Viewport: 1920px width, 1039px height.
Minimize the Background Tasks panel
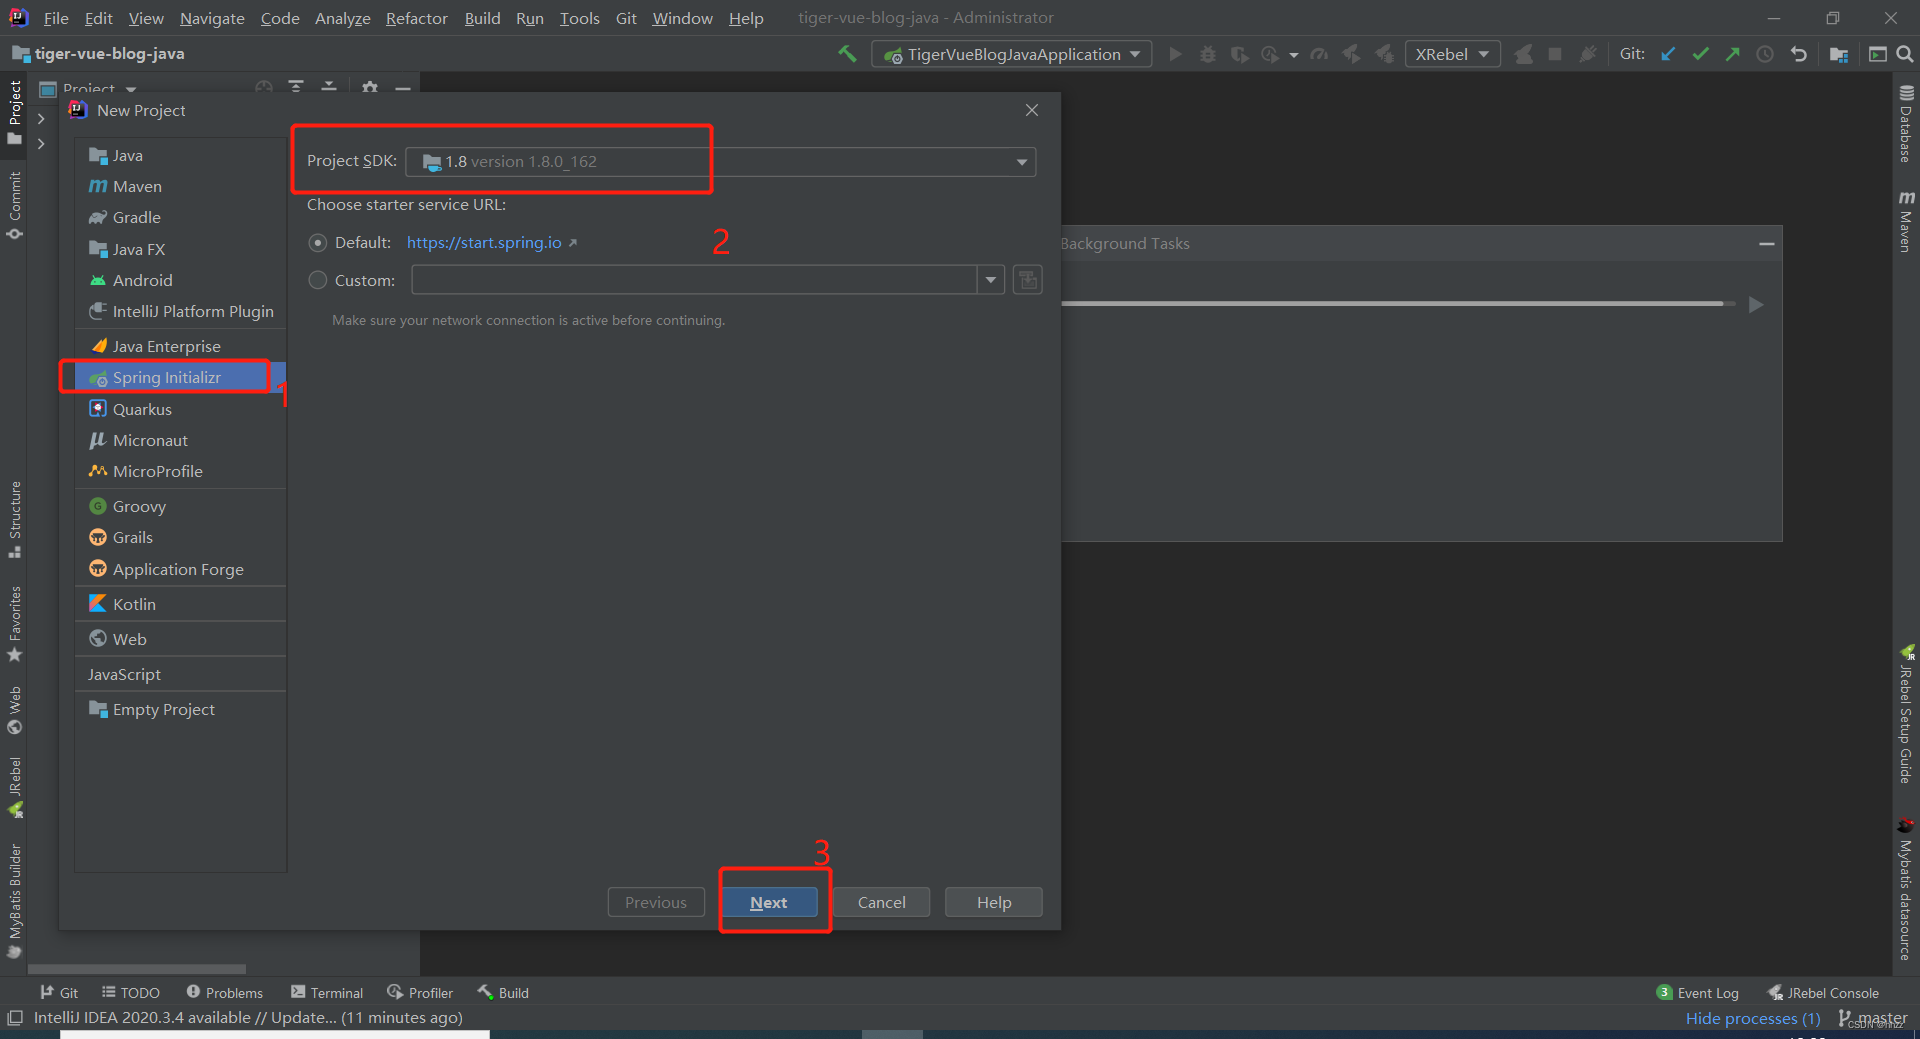coord(1767,244)
